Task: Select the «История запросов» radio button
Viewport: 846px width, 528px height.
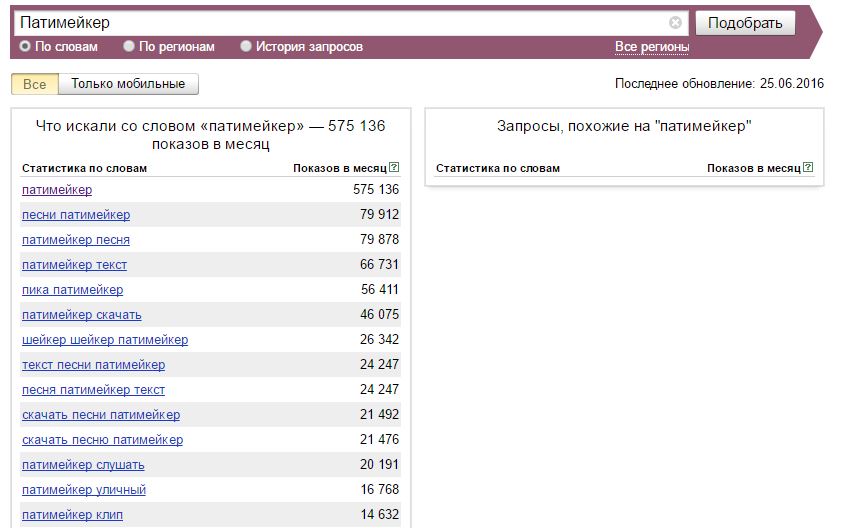Action: [x=246, y=47]
